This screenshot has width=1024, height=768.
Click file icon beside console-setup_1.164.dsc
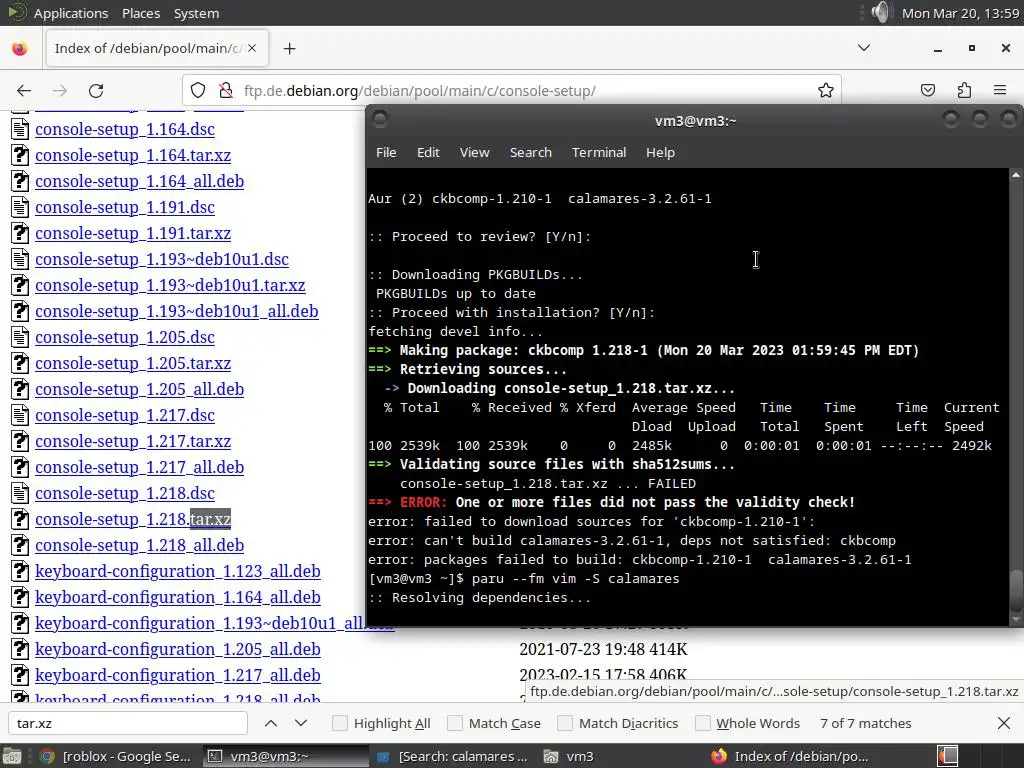pyautogui.click(x=20, y=129)
